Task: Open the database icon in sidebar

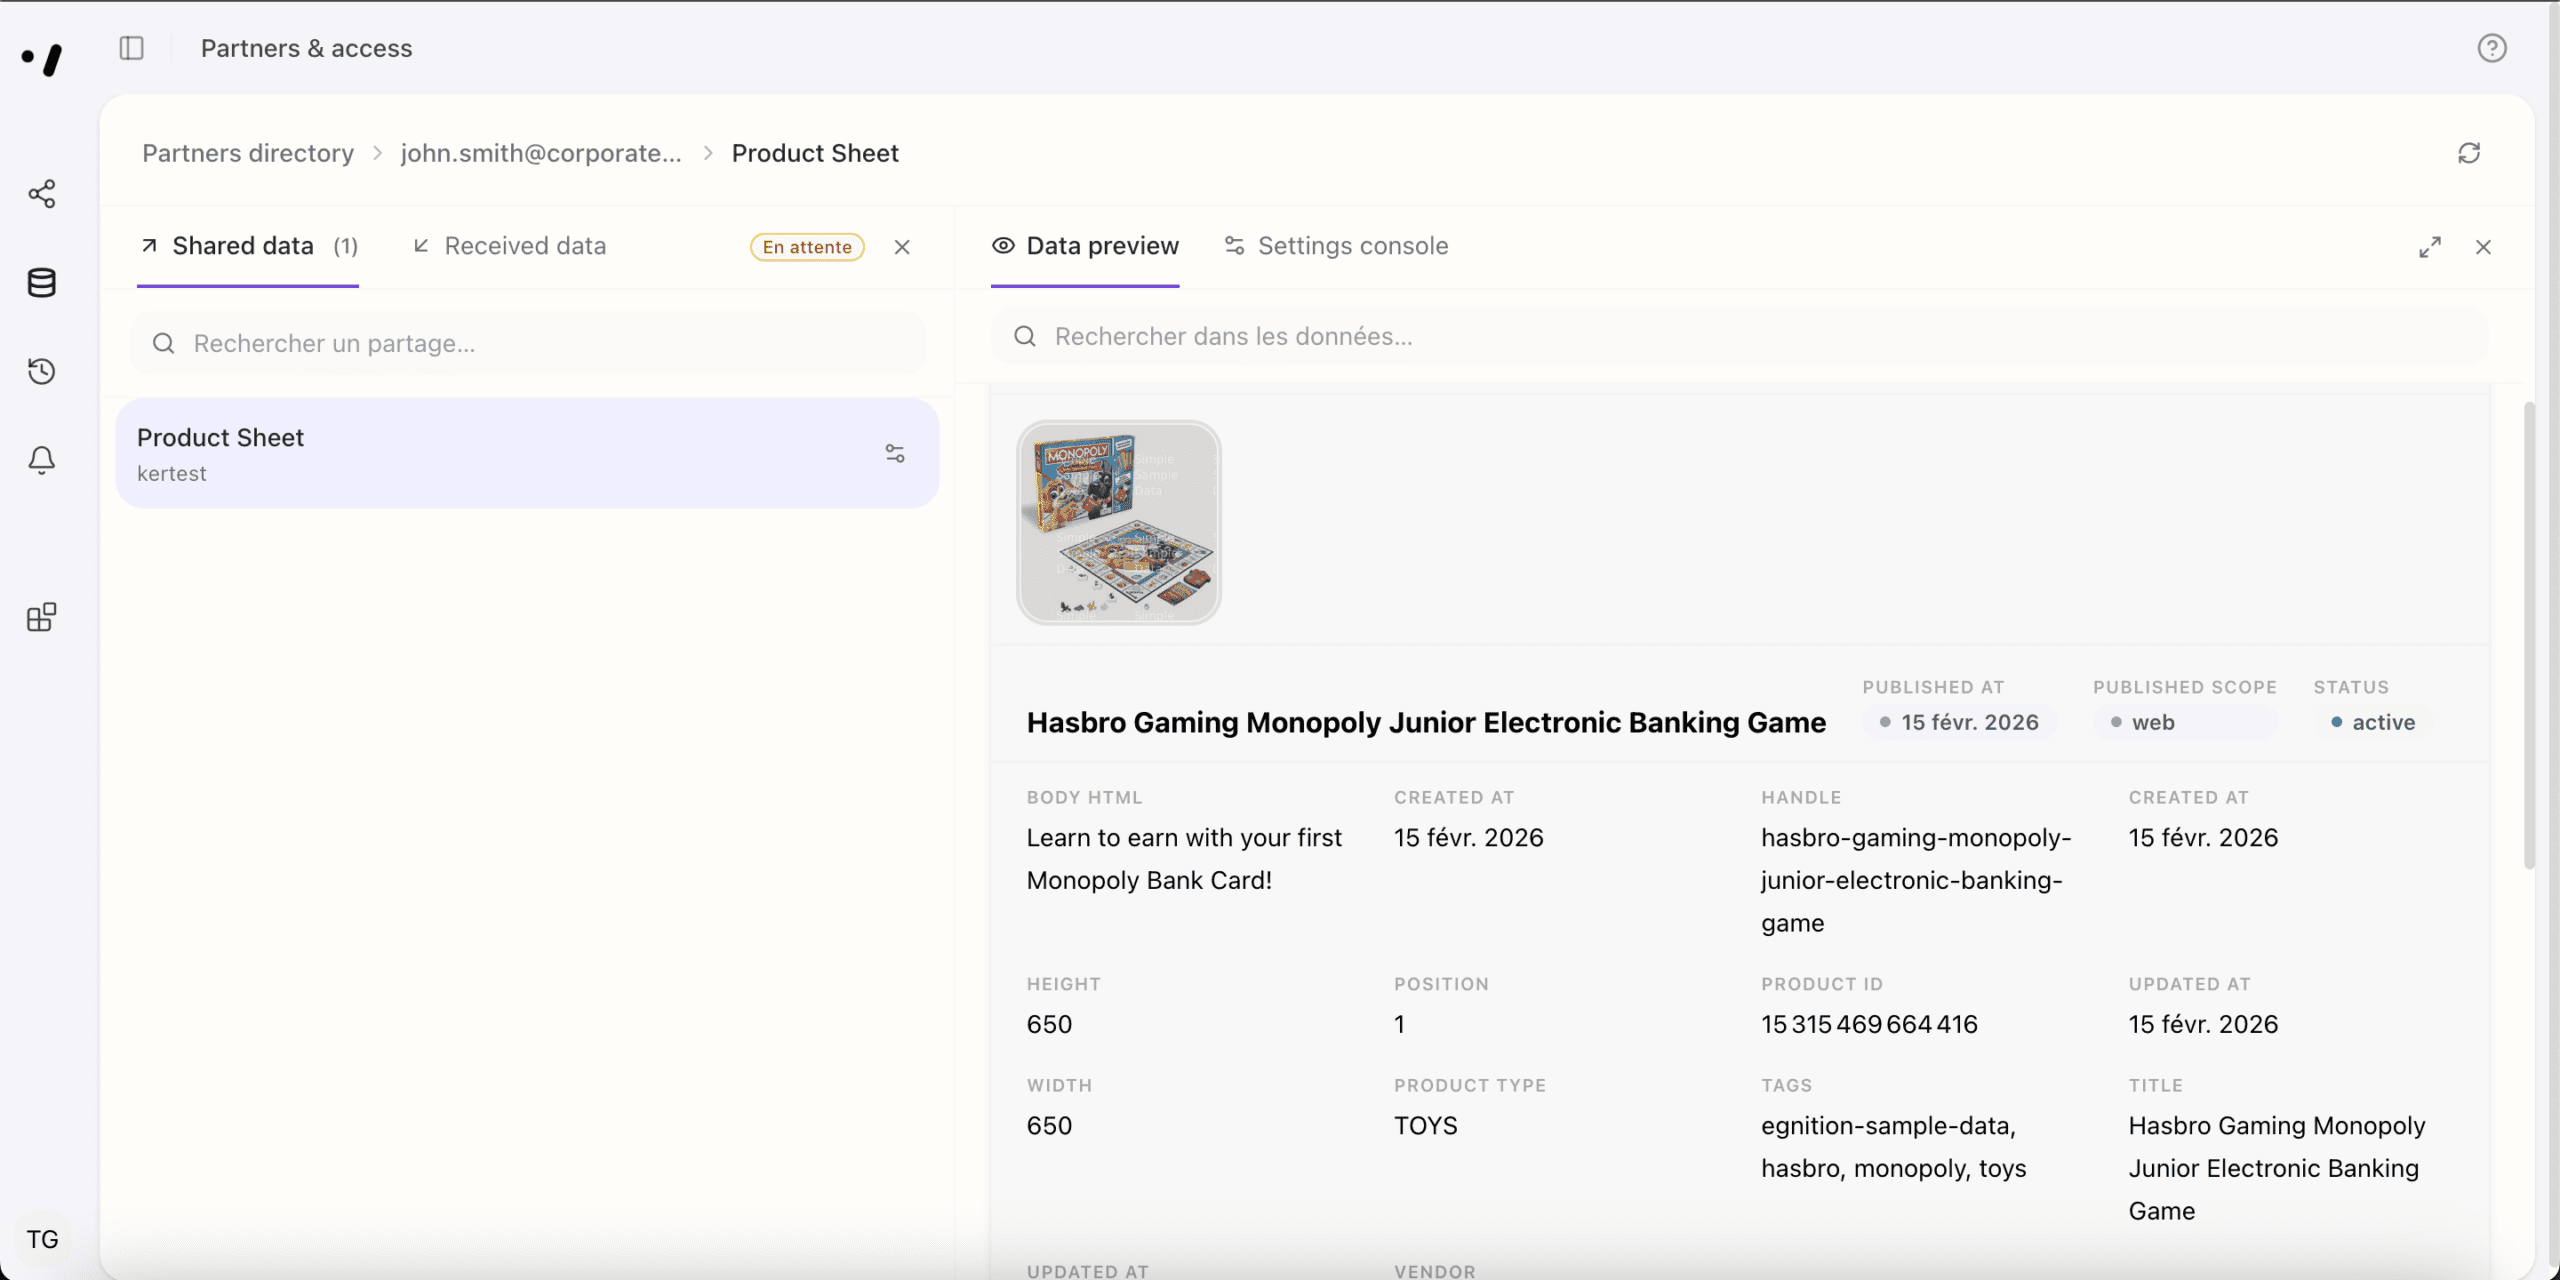Action: tap(42, 283)
